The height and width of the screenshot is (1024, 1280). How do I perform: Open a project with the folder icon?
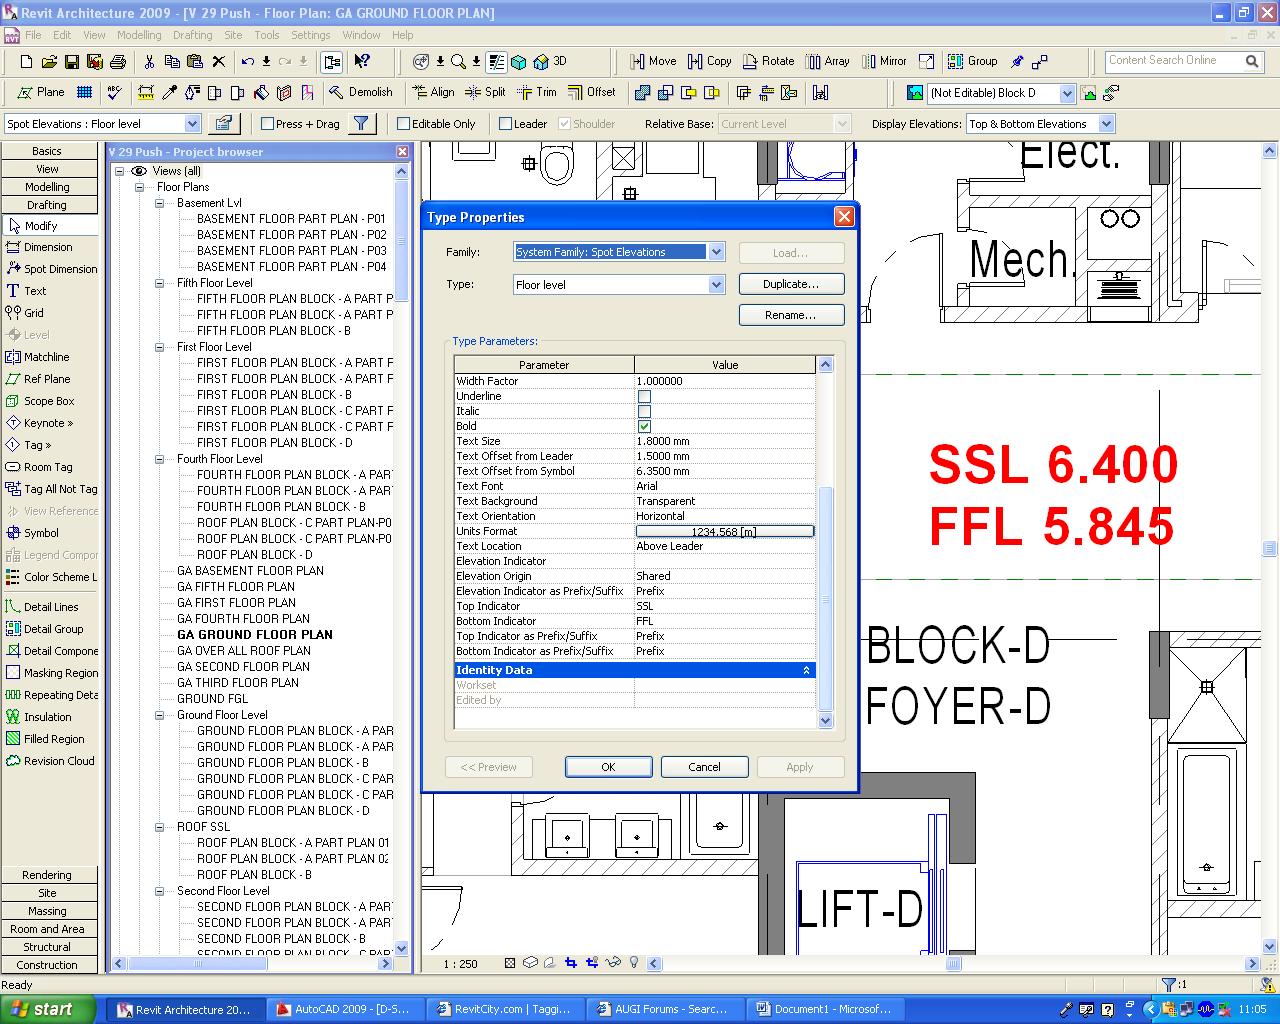(x=49, y=61)
